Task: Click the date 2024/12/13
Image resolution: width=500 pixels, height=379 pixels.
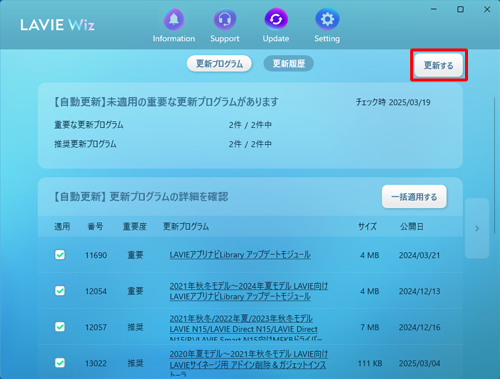Action: pos(420,291)
